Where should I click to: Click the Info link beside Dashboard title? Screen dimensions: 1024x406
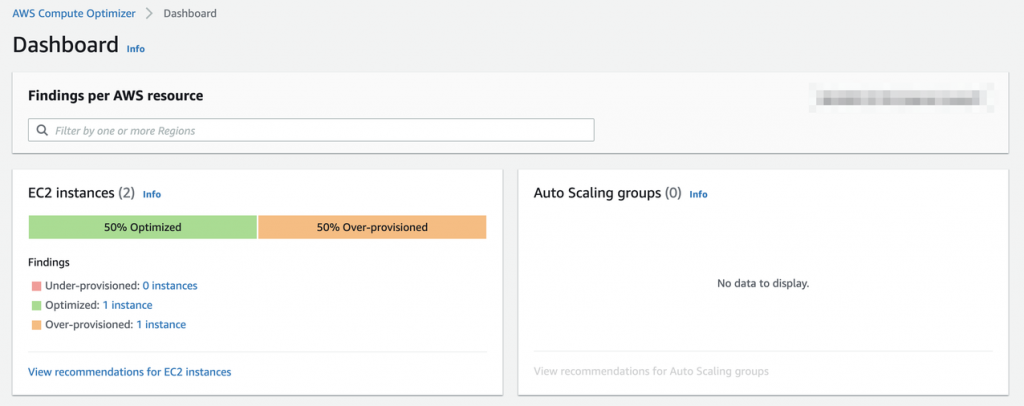click(x=135, y=48)
